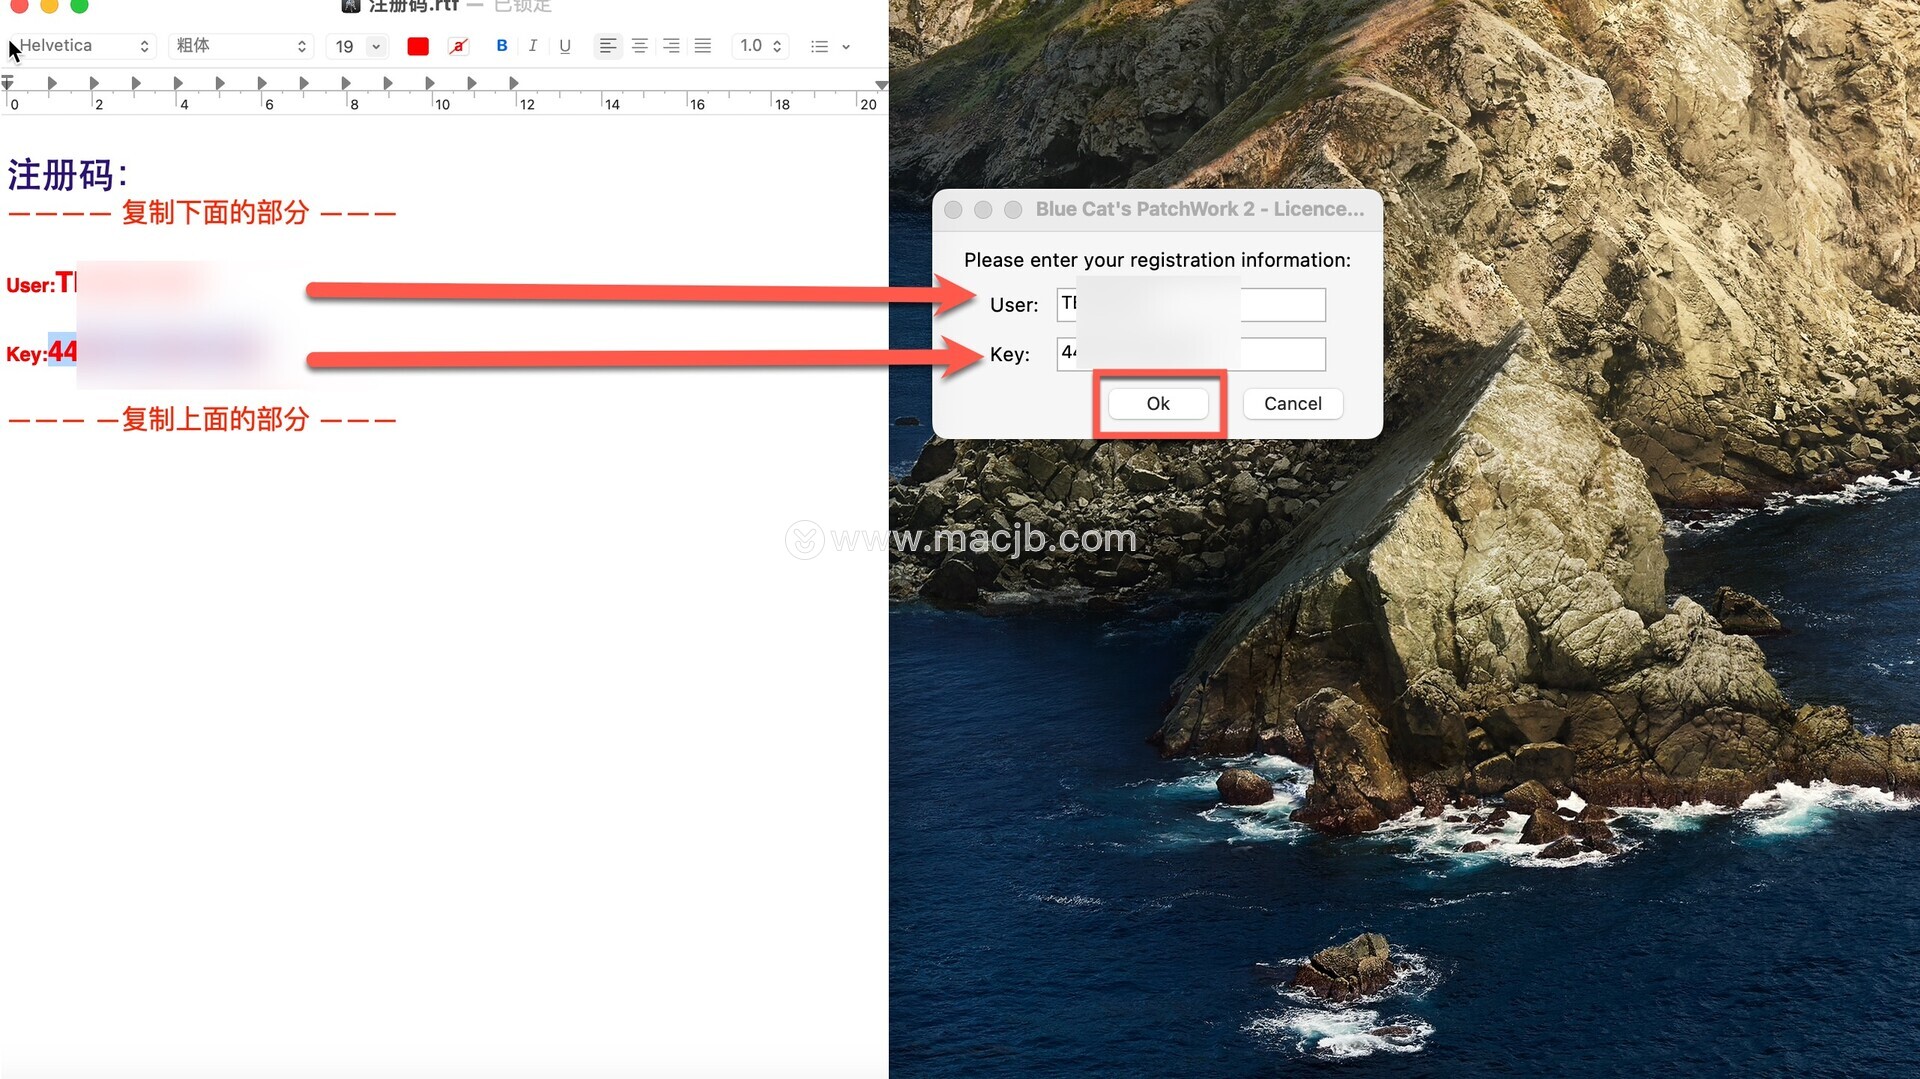Open the Helvetica font family dropdown

point(82,46)
